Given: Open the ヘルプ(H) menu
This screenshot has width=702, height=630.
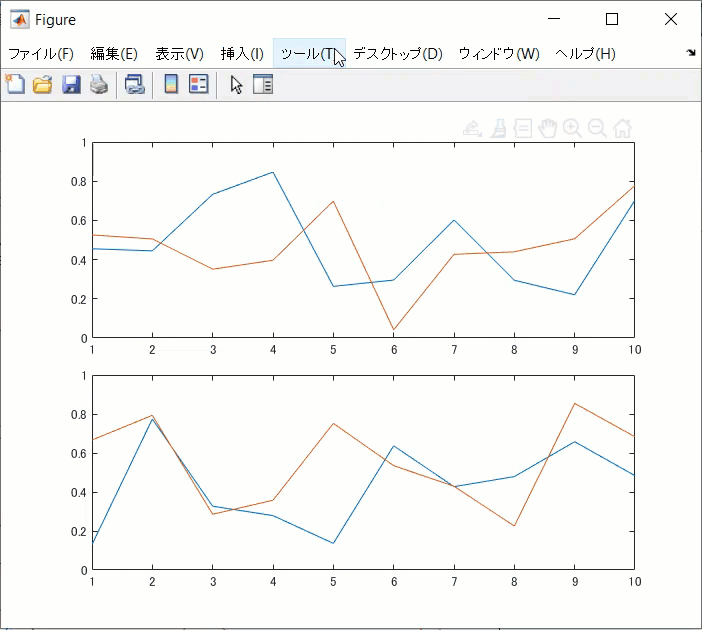Looking at the screenshot, I should pyautogui.click(x=585, y=54).
